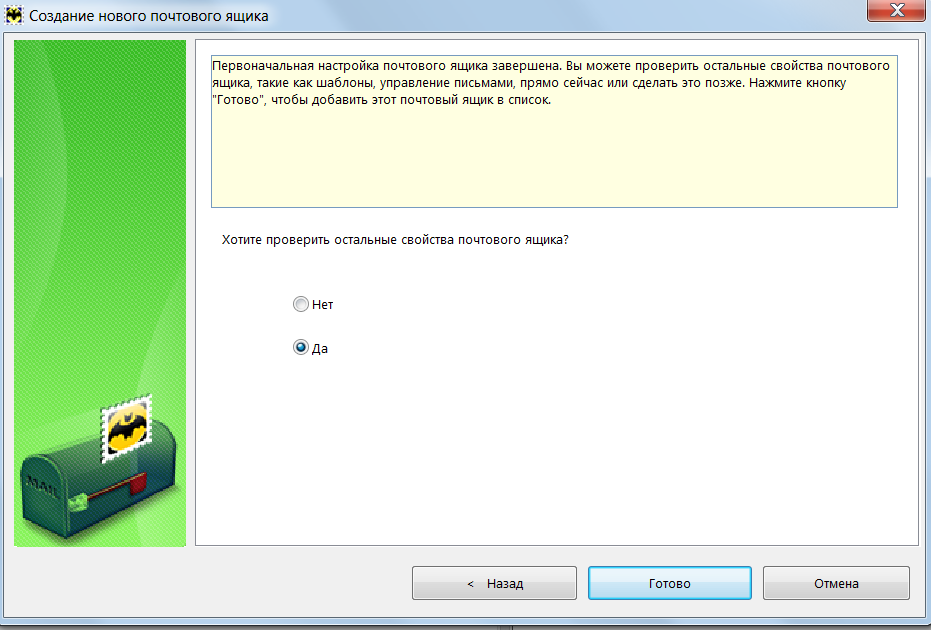
Task: Cancel mailbox creation with Отмена
Action: pyautogui.click(x=836, y=583)
